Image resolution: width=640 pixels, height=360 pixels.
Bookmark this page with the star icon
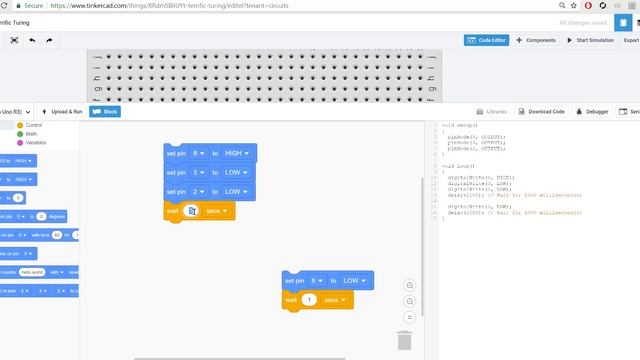[x=573, y=6]
